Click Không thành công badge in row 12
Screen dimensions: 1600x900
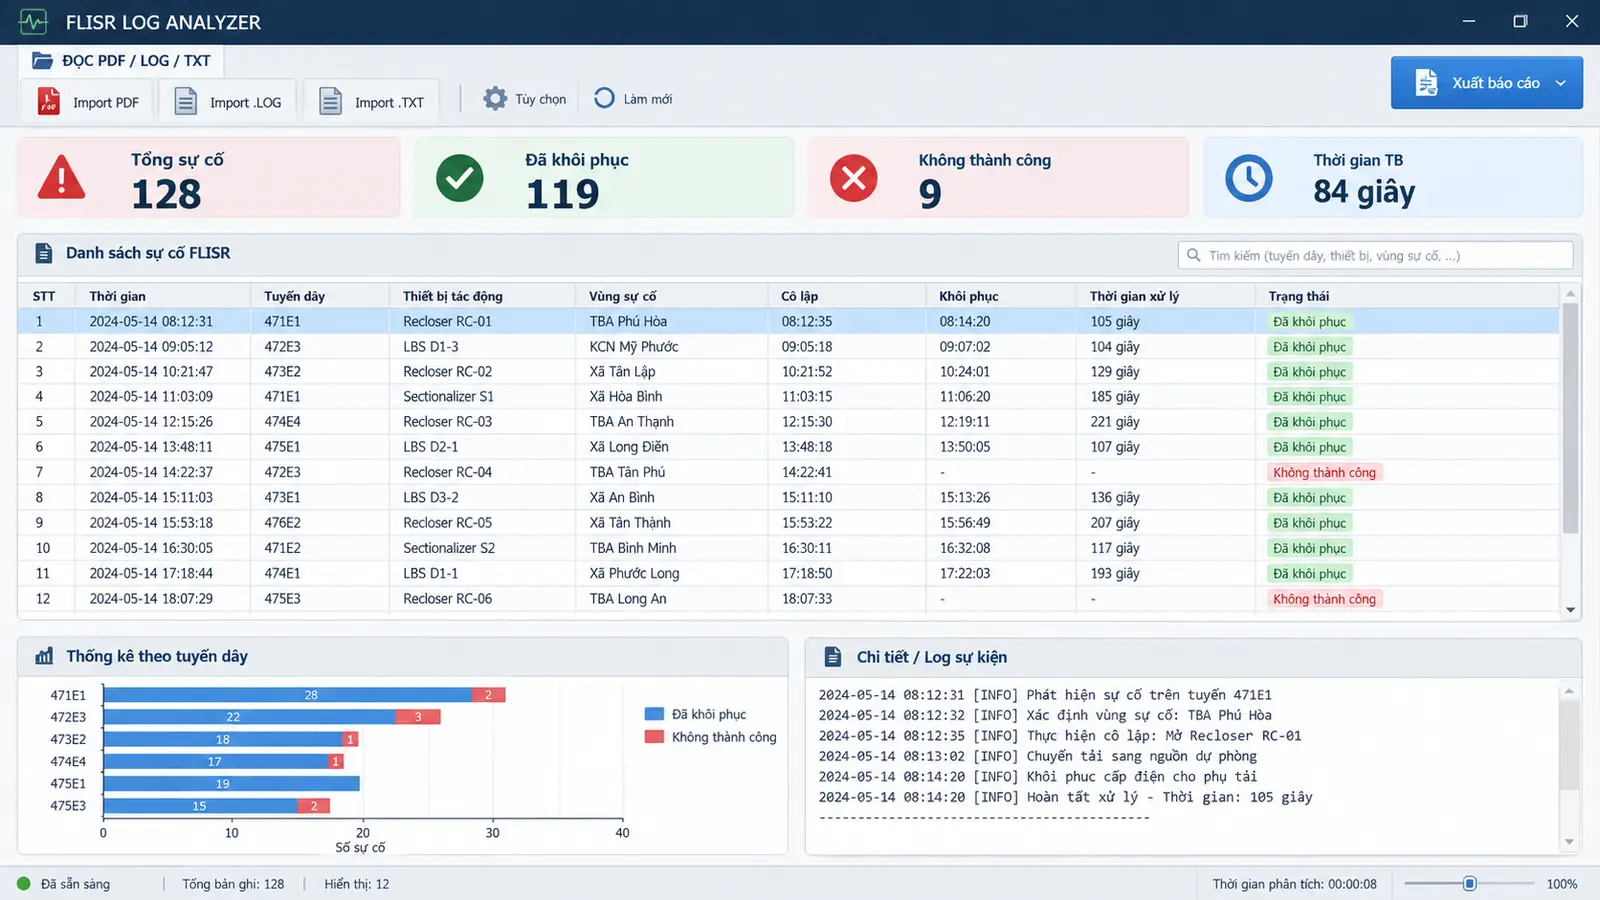point(1324,599)
